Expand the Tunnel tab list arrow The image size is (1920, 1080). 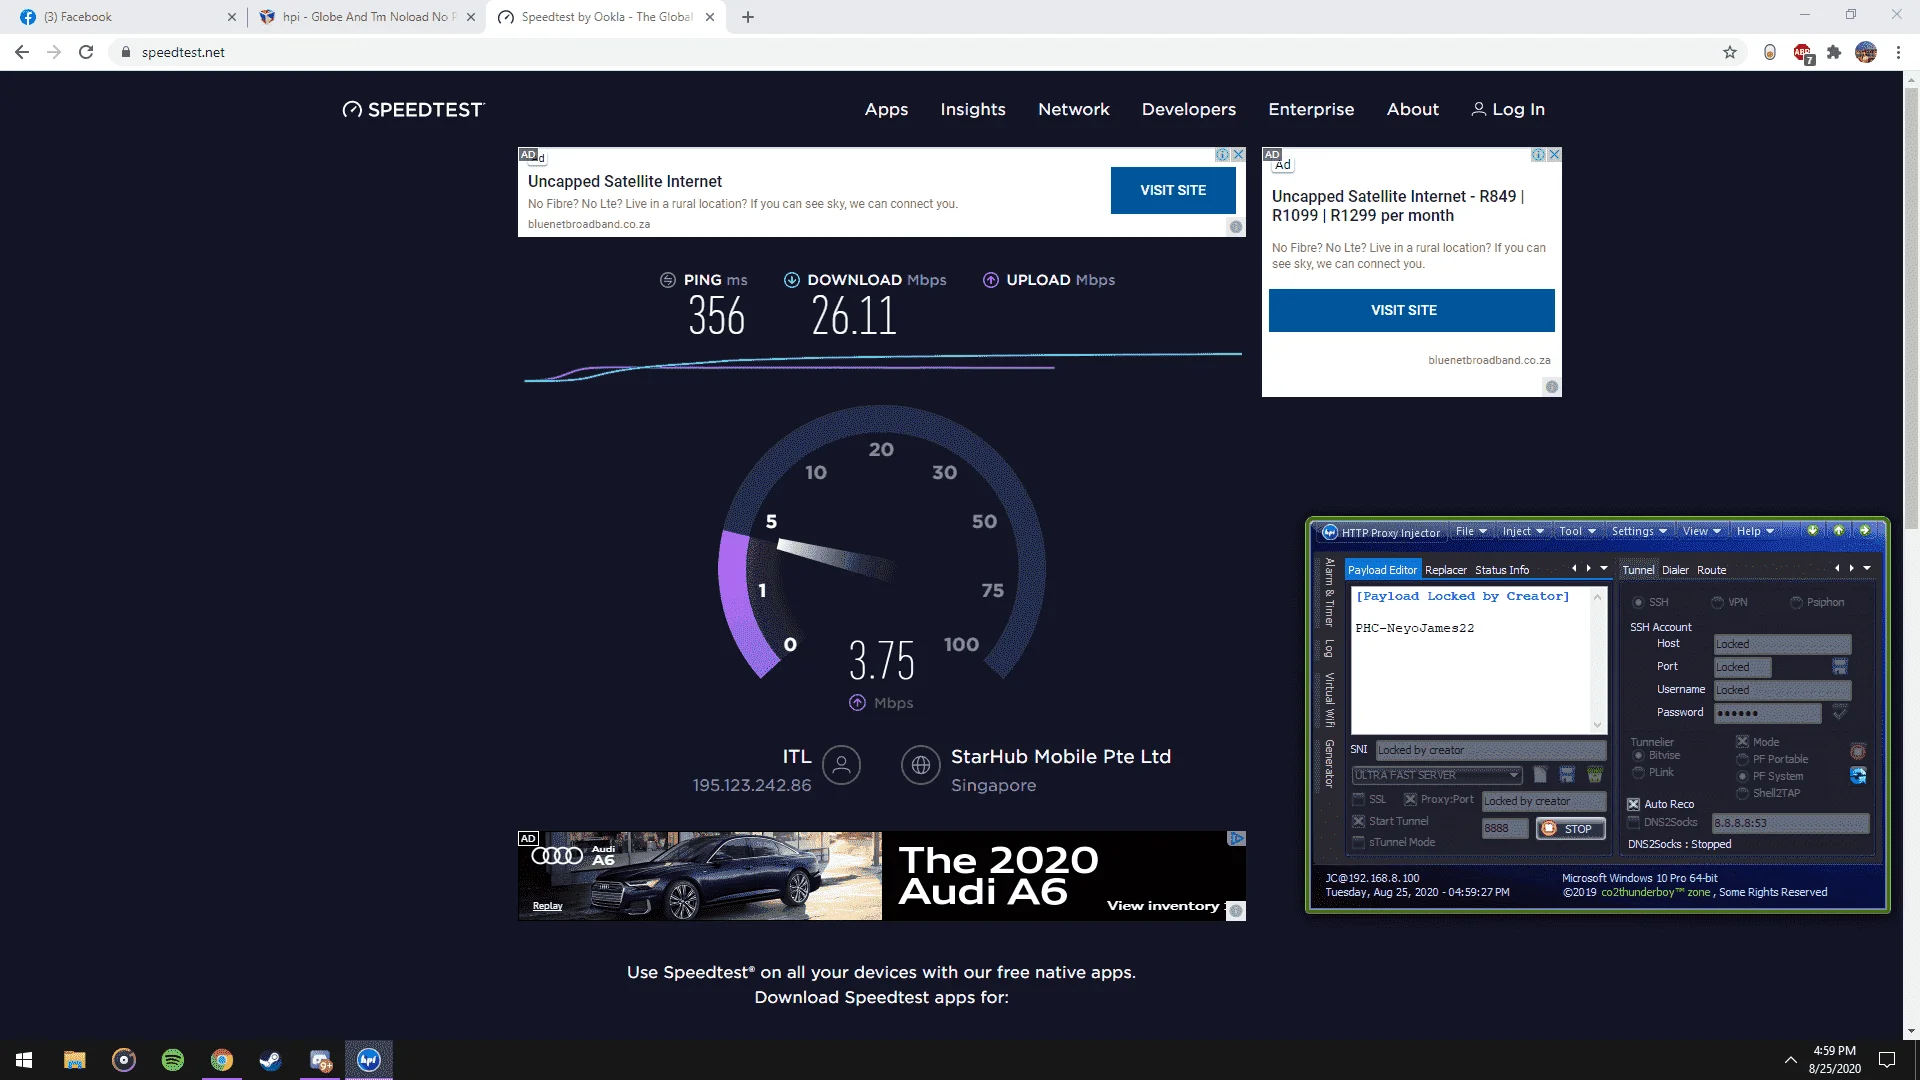pos(1867,568)
